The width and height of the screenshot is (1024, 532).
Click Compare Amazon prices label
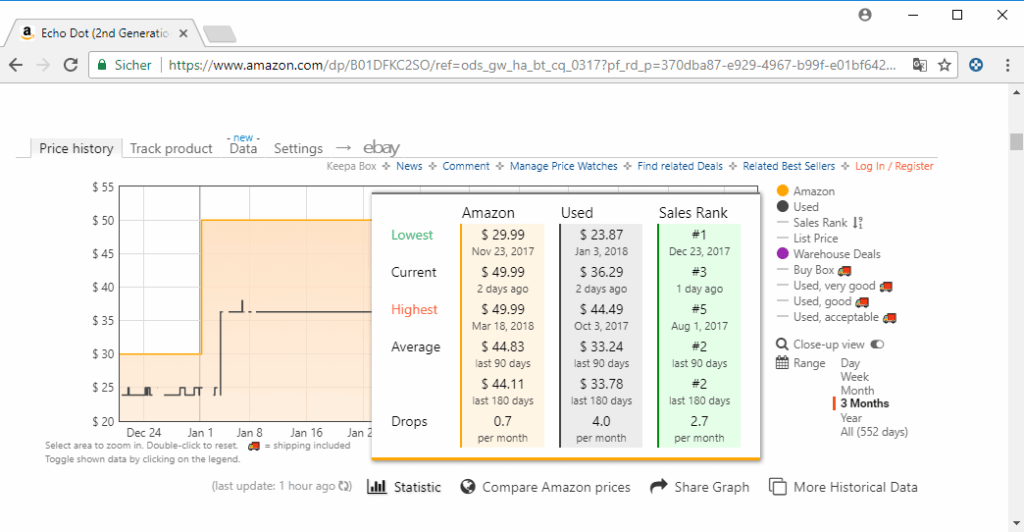point(556,487)
